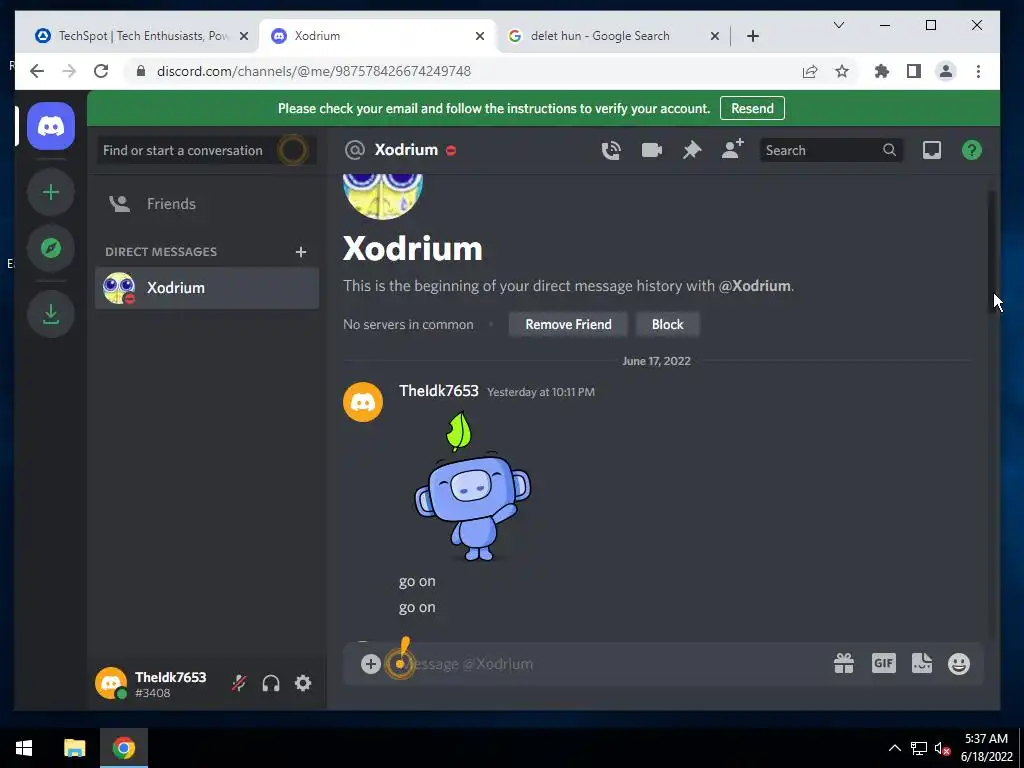Click the Block button
1024x768 pixels.
click(x=667, y=325)
